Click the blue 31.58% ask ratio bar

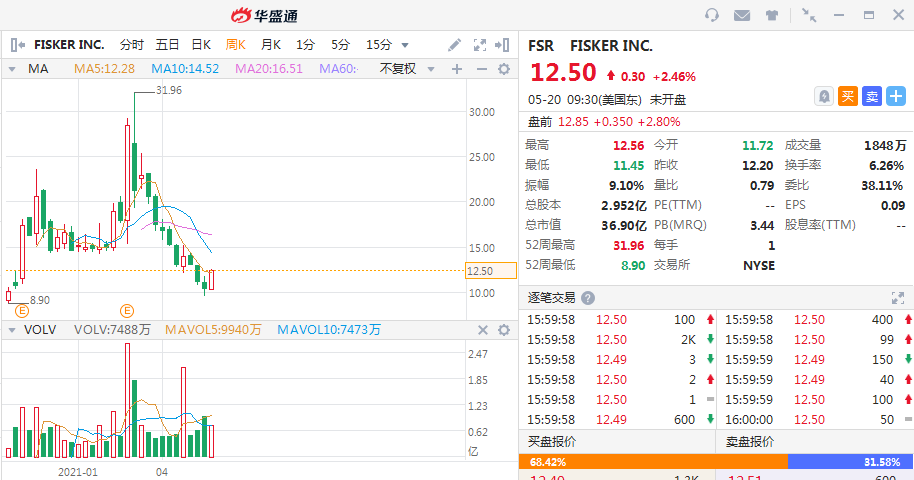pos(850,462)
